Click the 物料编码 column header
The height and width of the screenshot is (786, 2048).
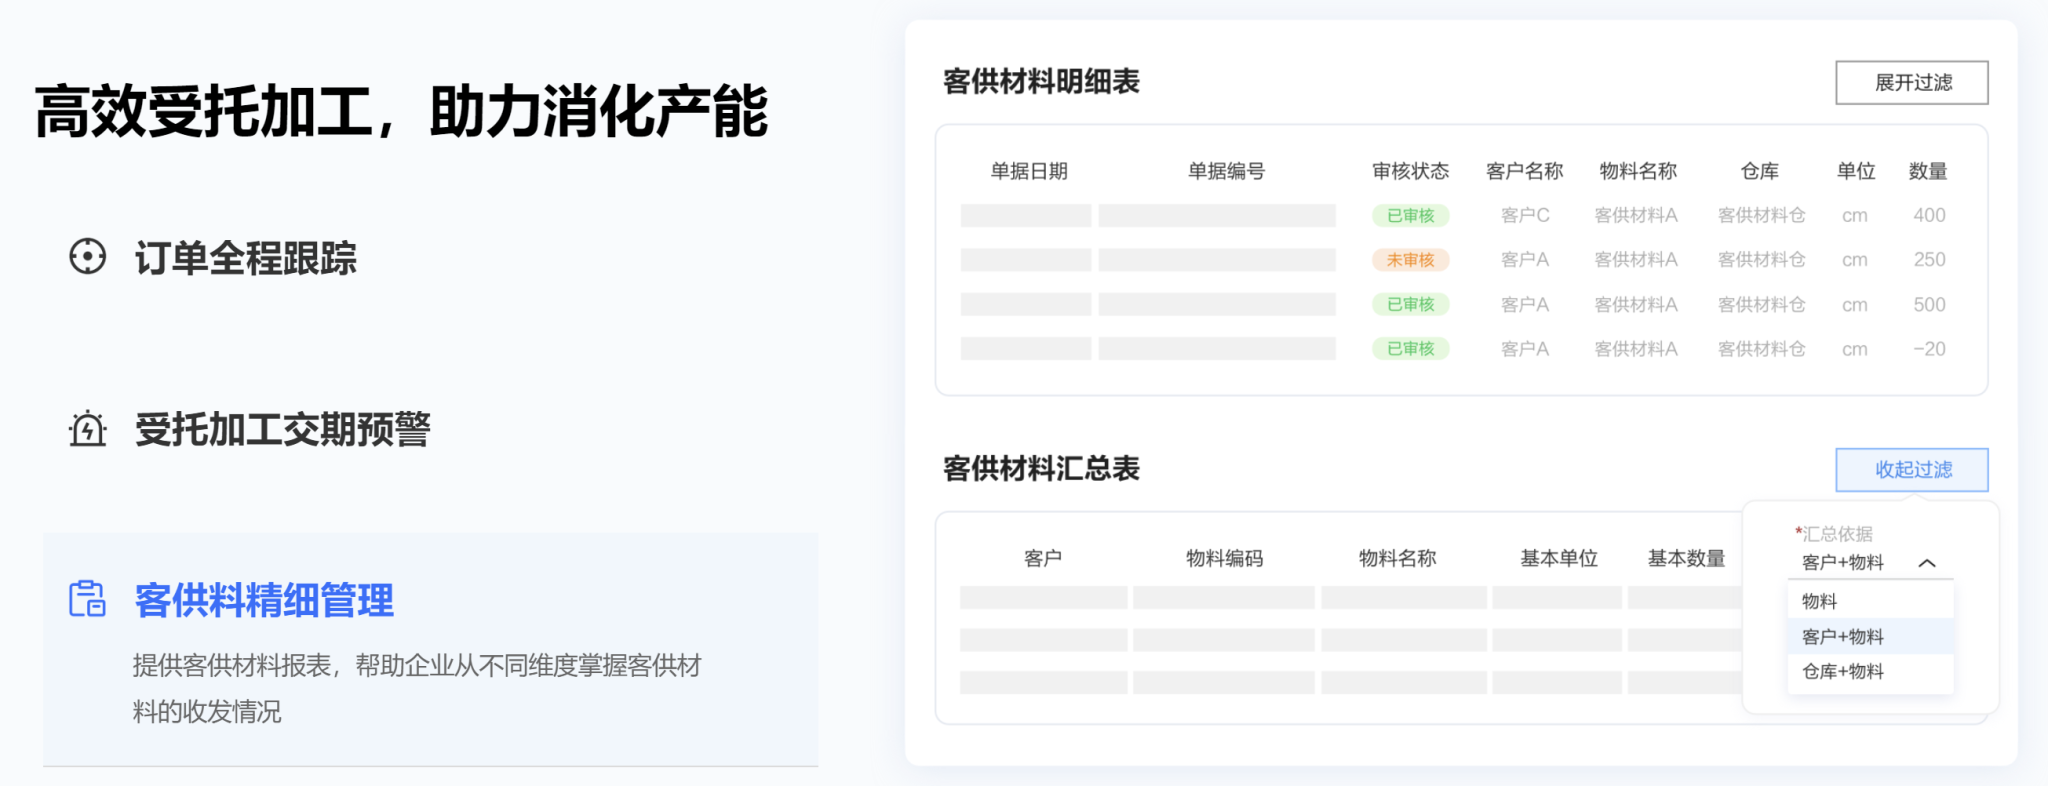tap(1224, 559)
